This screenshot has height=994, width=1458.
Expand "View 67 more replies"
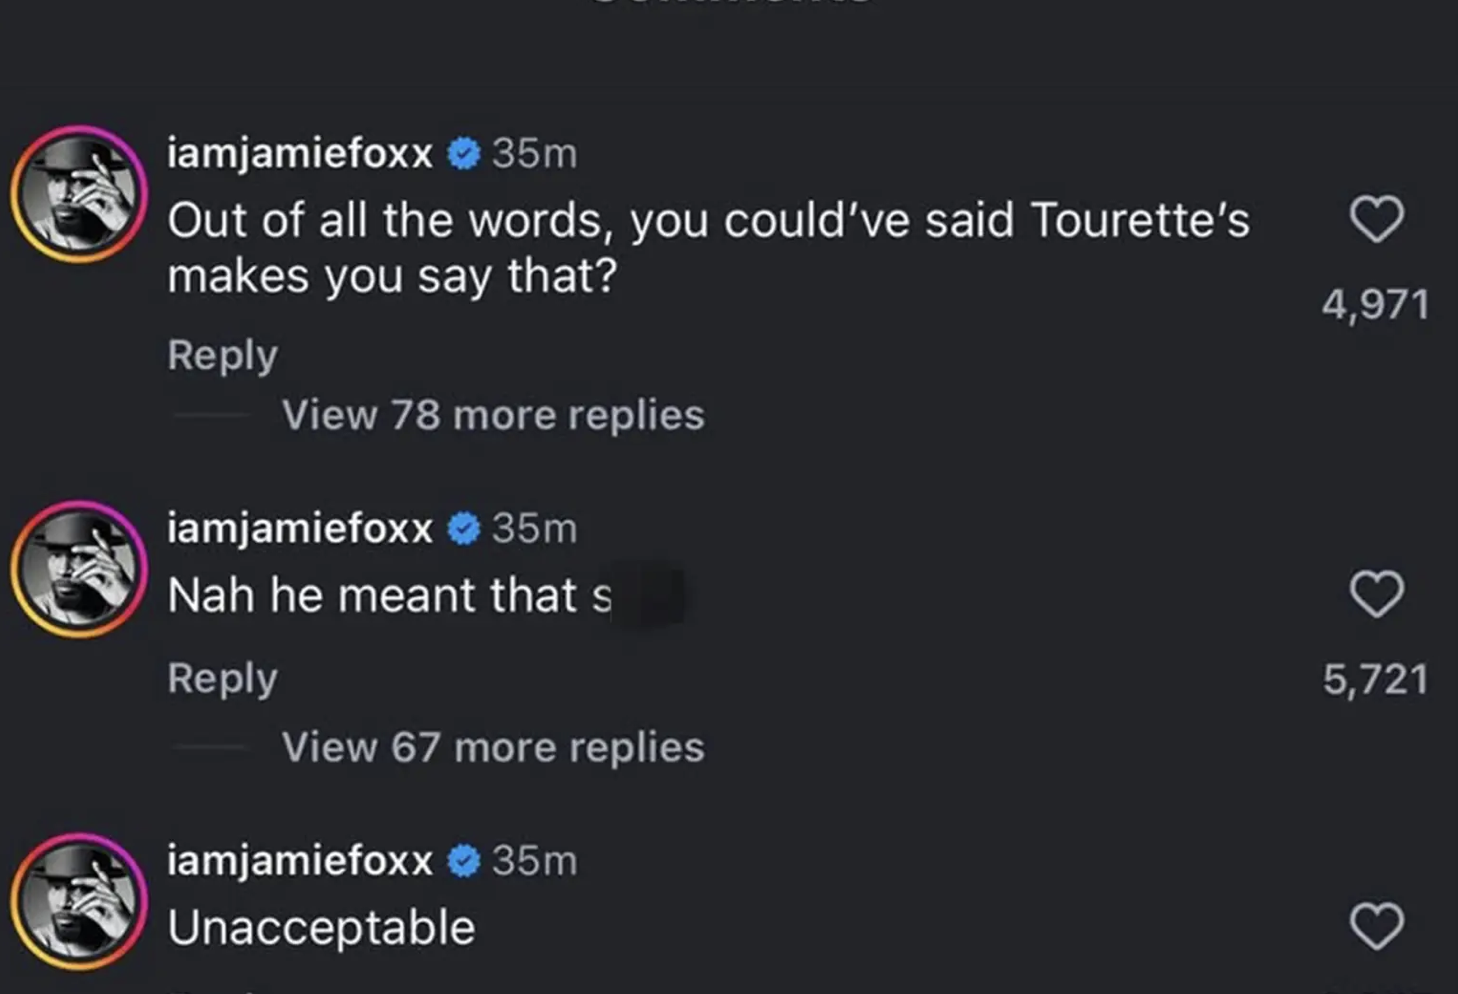(492, 747)
